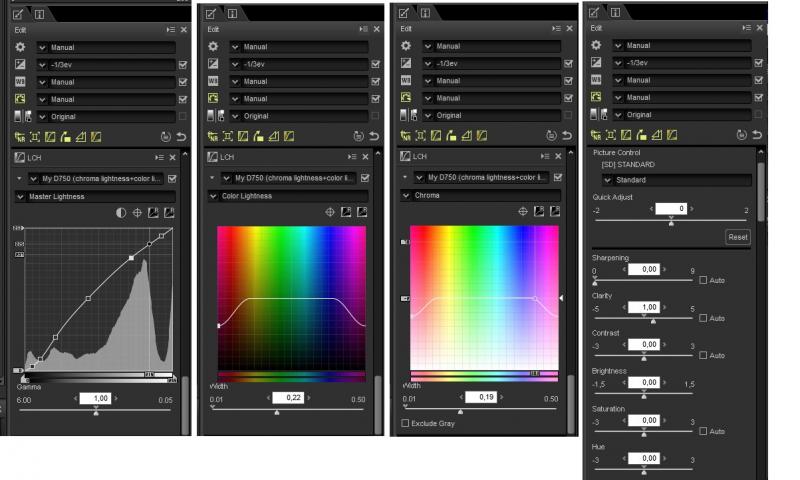Uncheck the Picture Control Manual checkbox in the Chroma panel
The height and width of the screenshot is (480, 800).
(568, 98)
